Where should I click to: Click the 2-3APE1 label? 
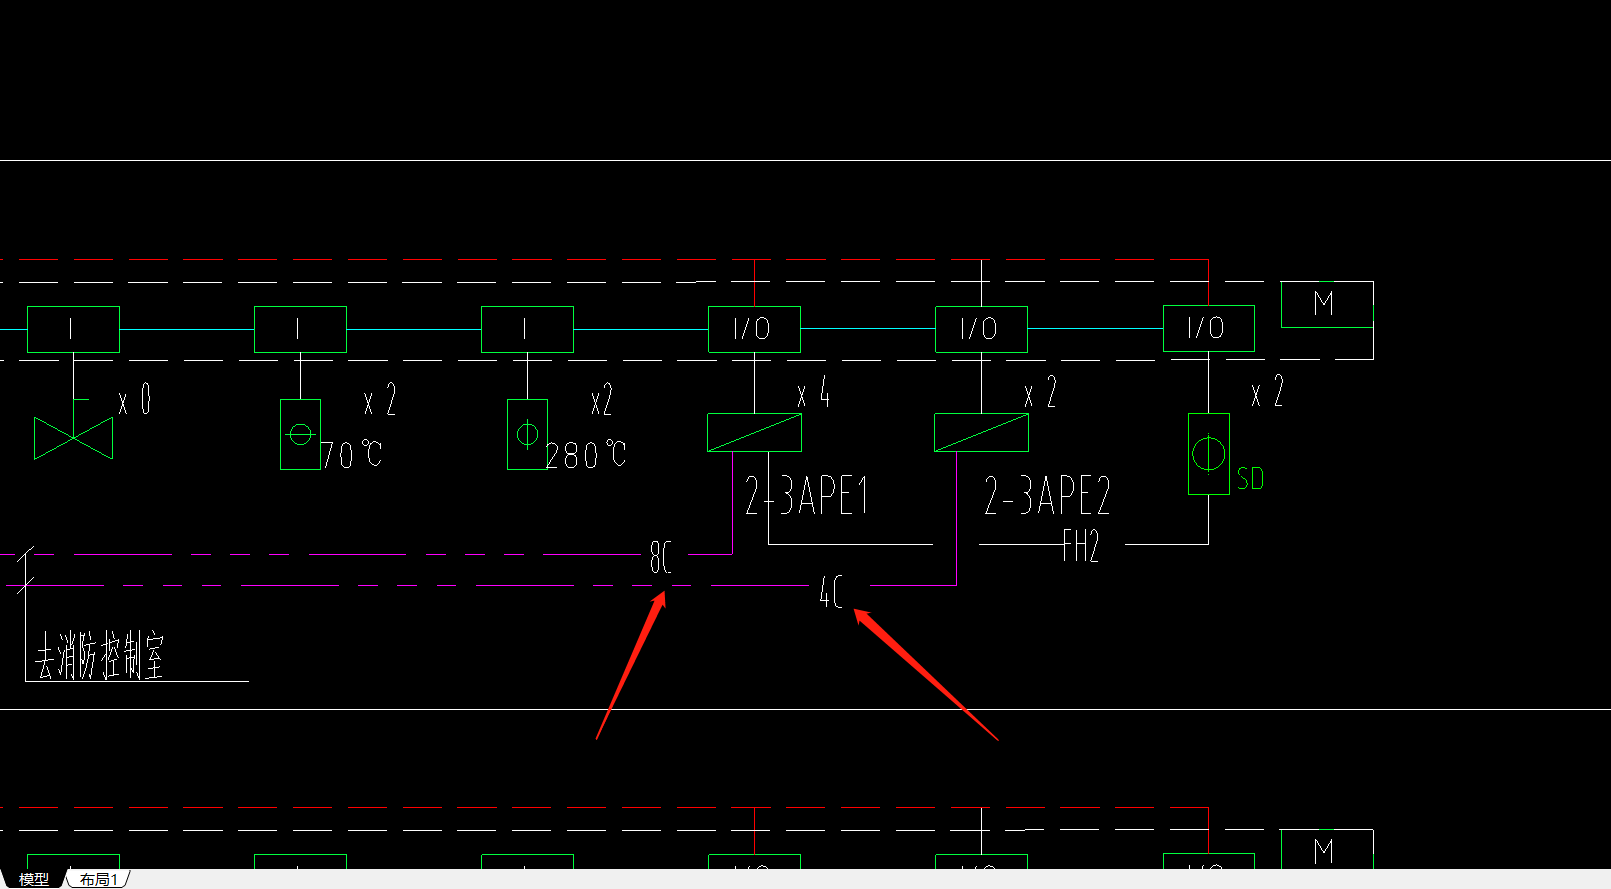(807, 495)
